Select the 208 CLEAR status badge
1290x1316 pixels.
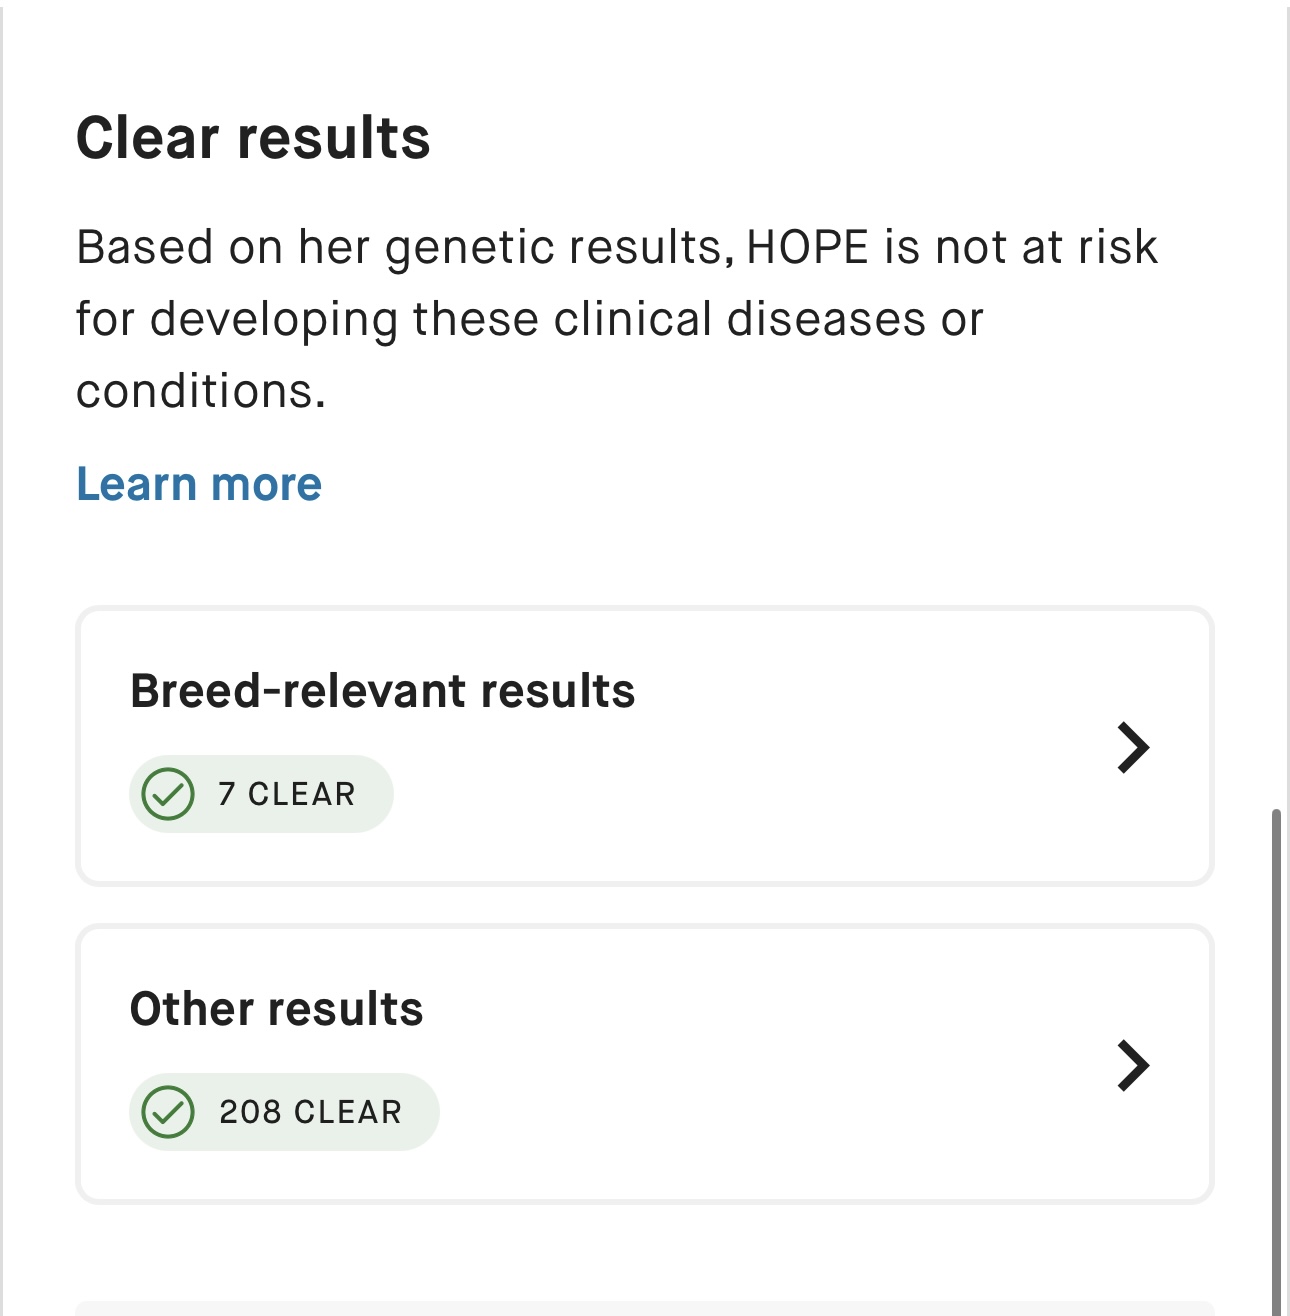284,1112
